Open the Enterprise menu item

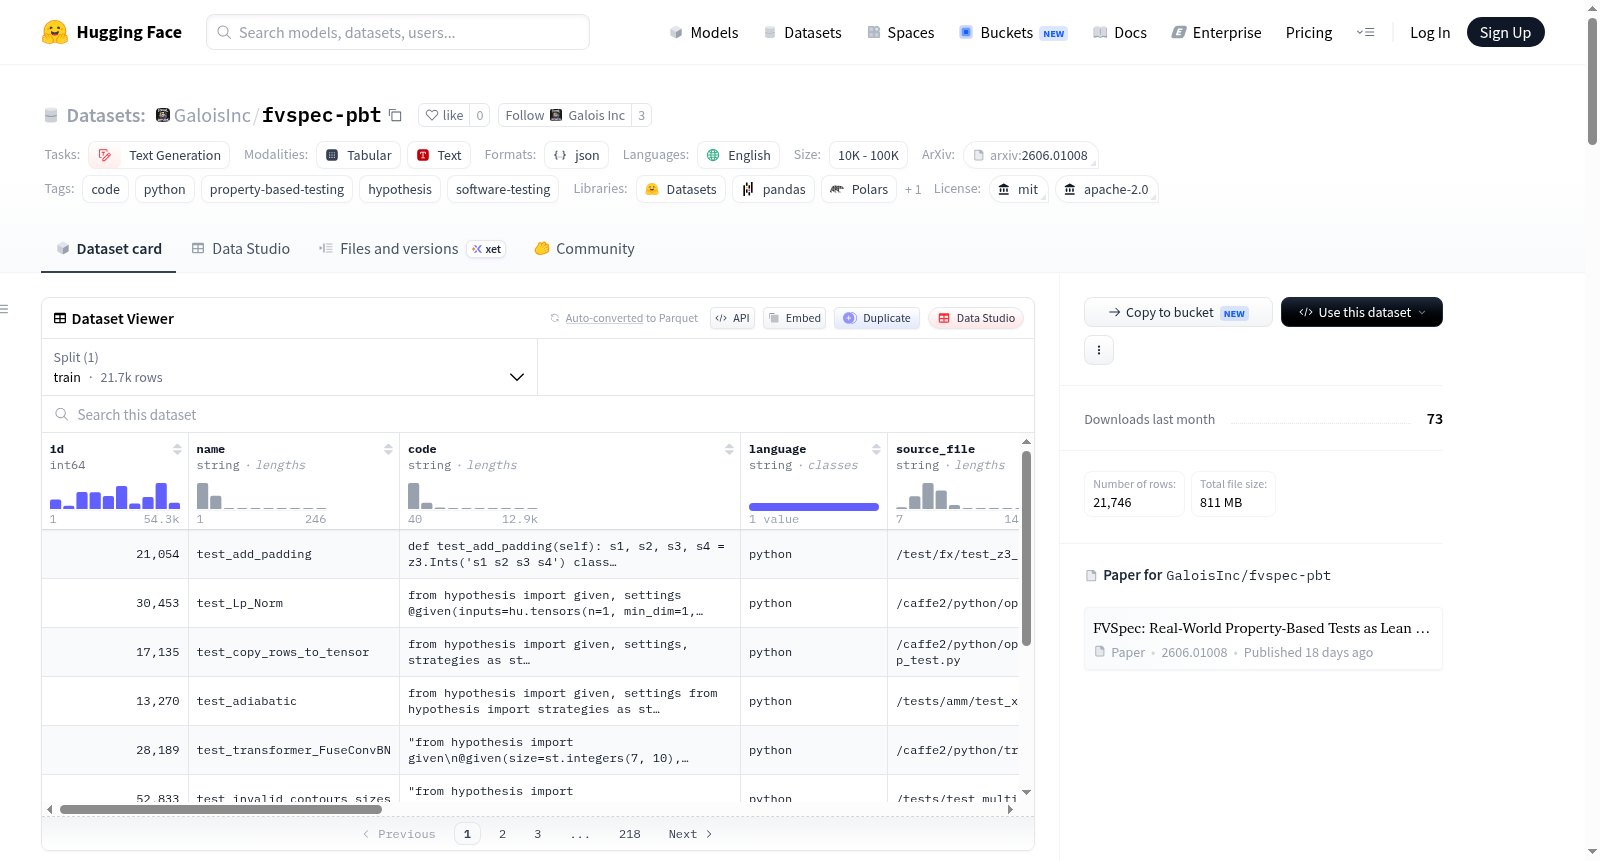[x=1216, y=32]
